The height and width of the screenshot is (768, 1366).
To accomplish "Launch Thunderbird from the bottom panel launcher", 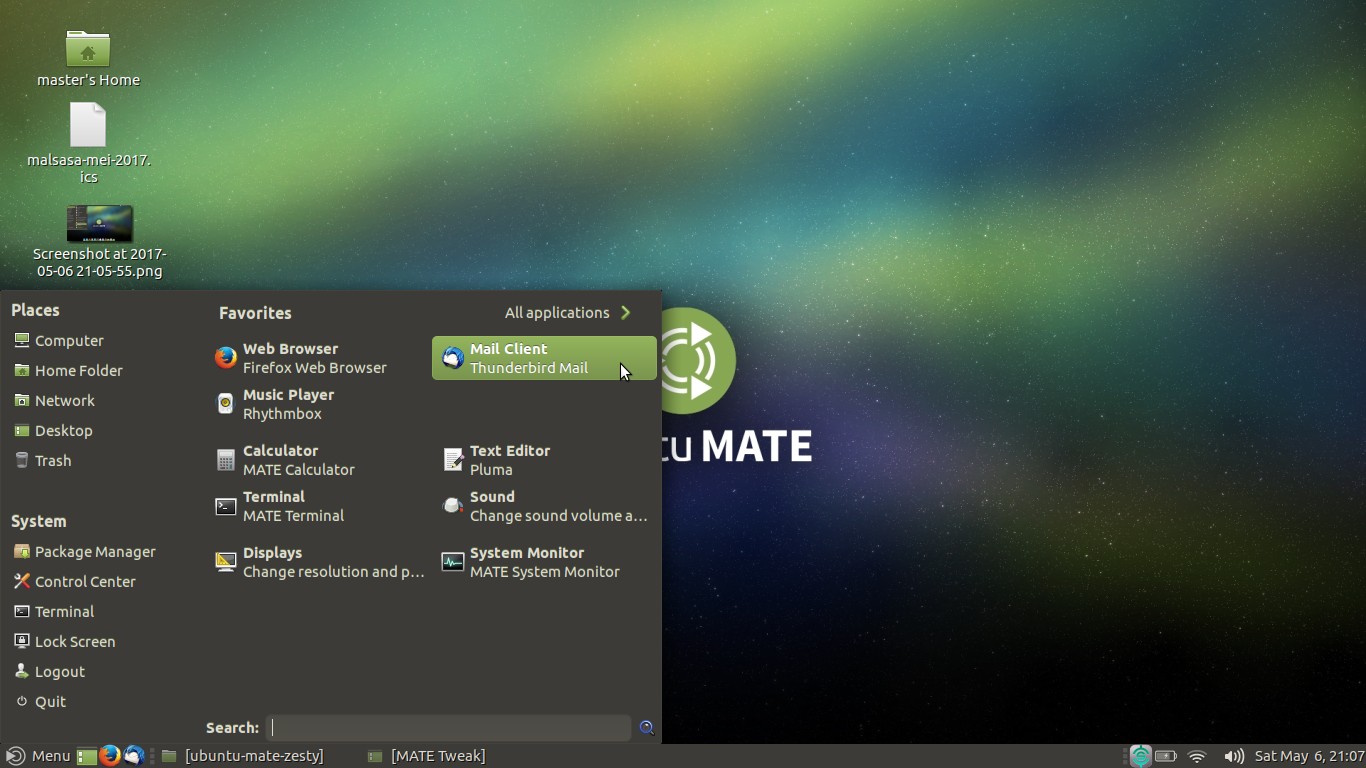I will (x=134, y=756).
